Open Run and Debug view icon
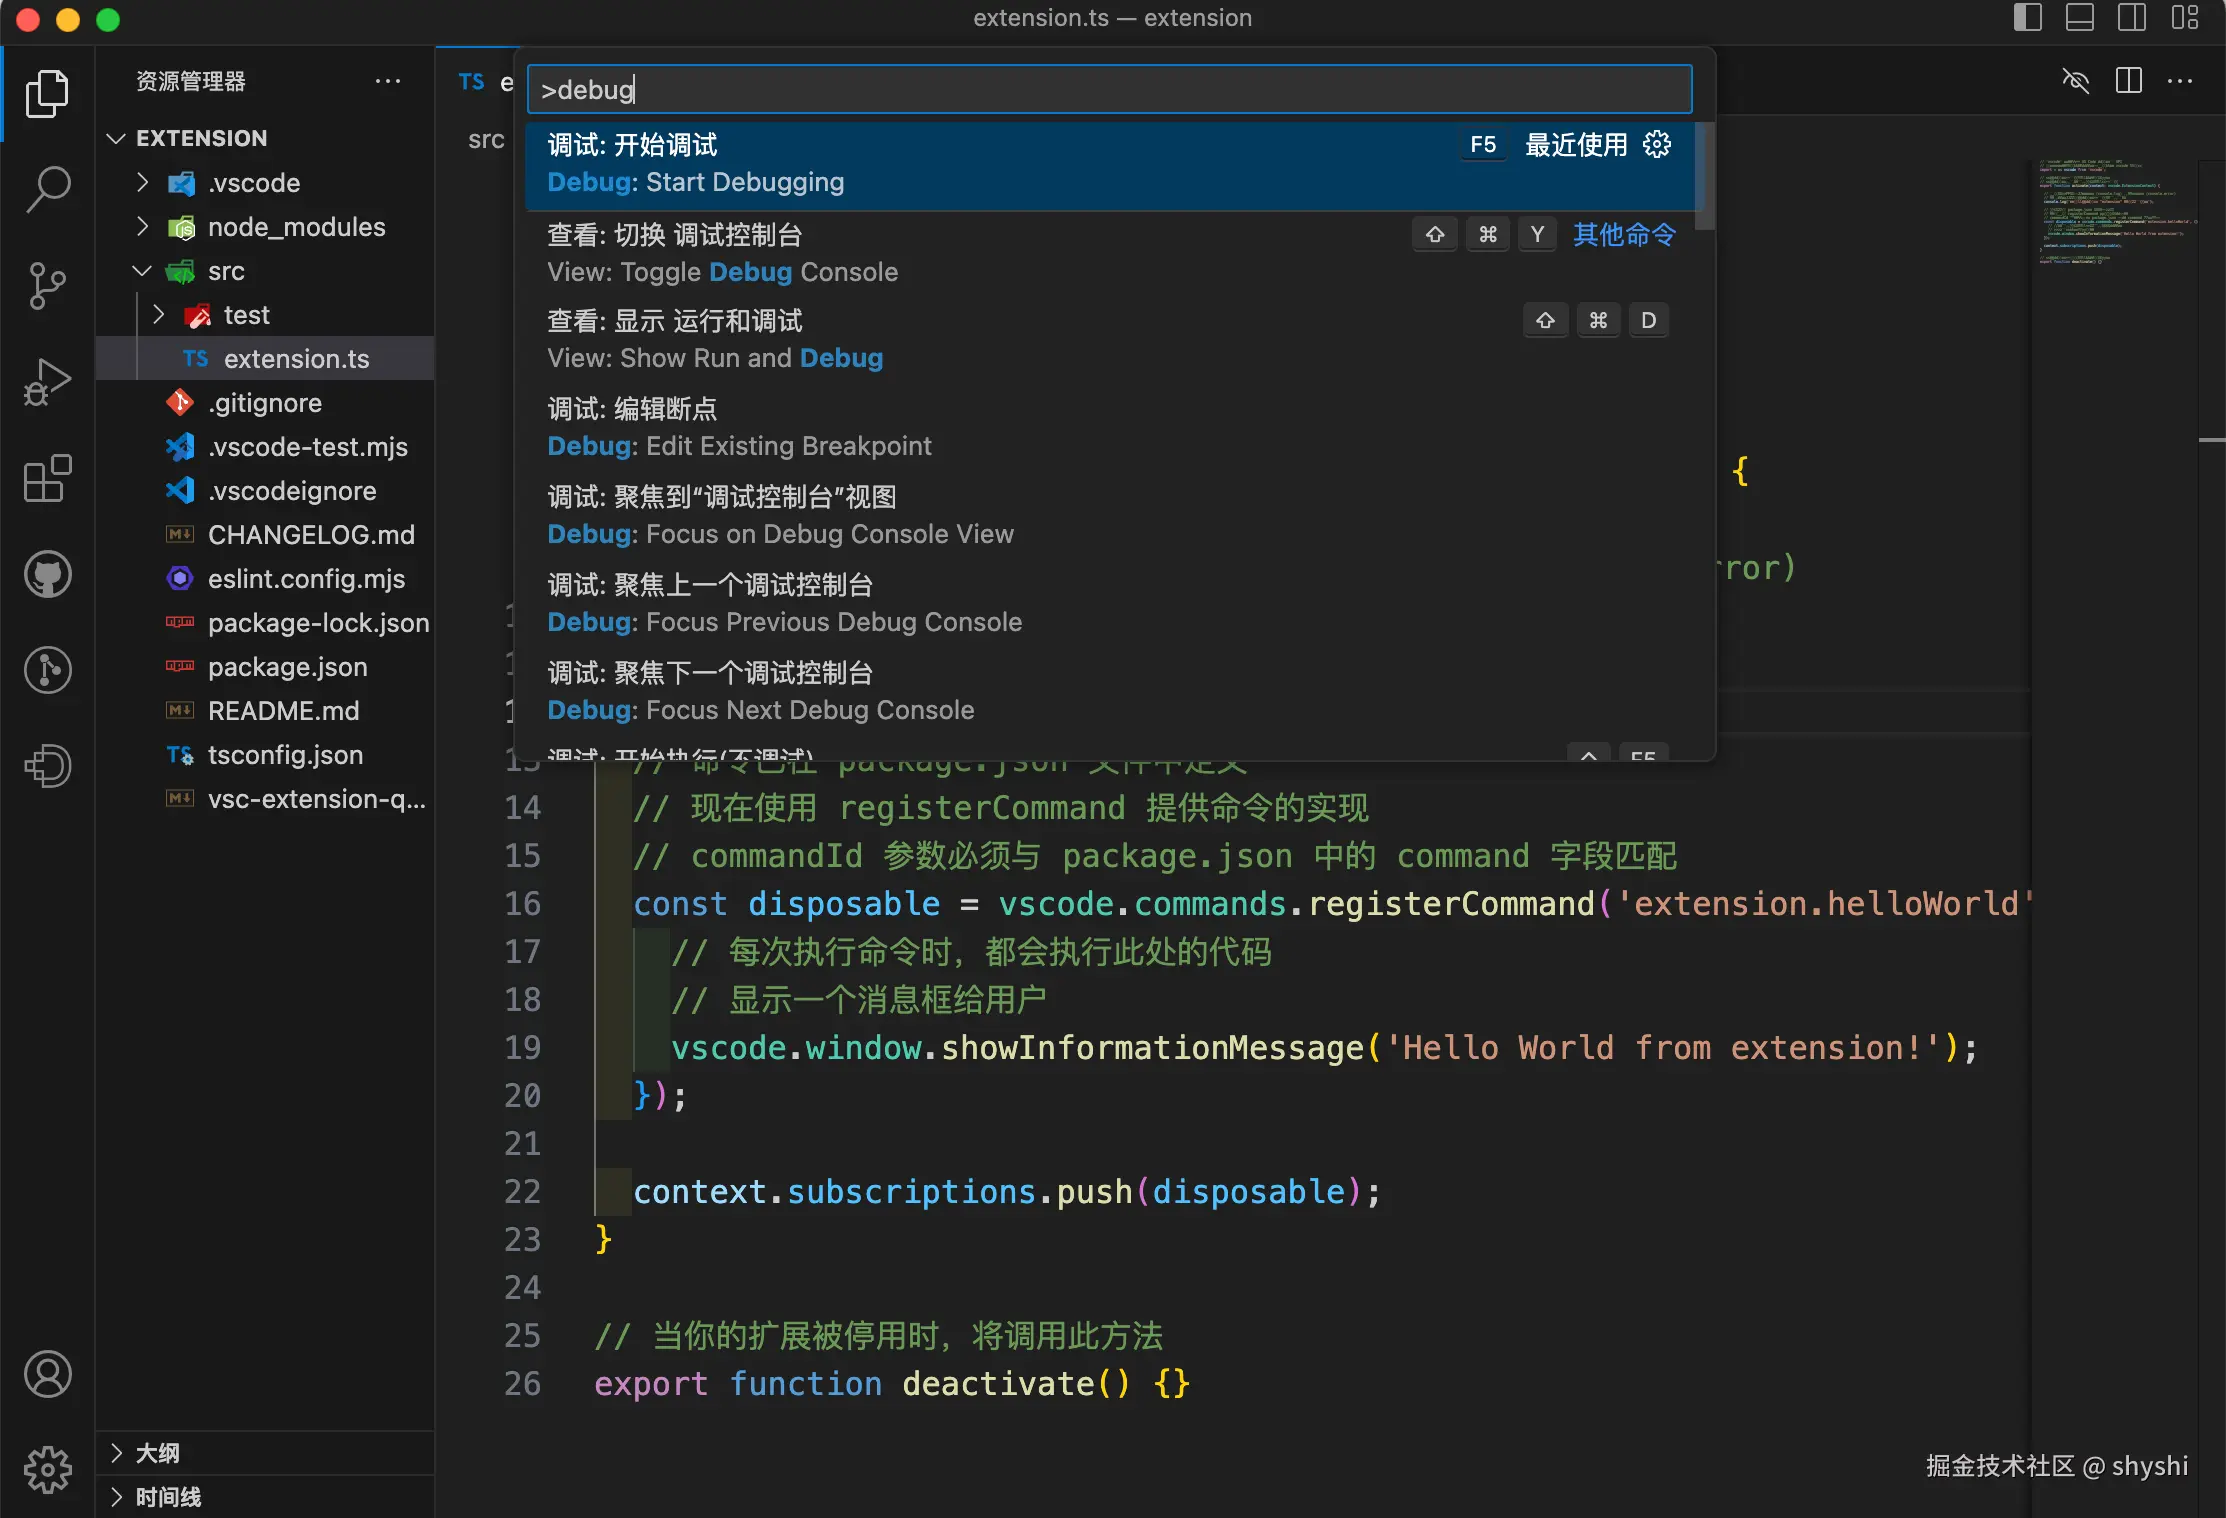Screen dimensions: 2226x1518 point(47,381)
